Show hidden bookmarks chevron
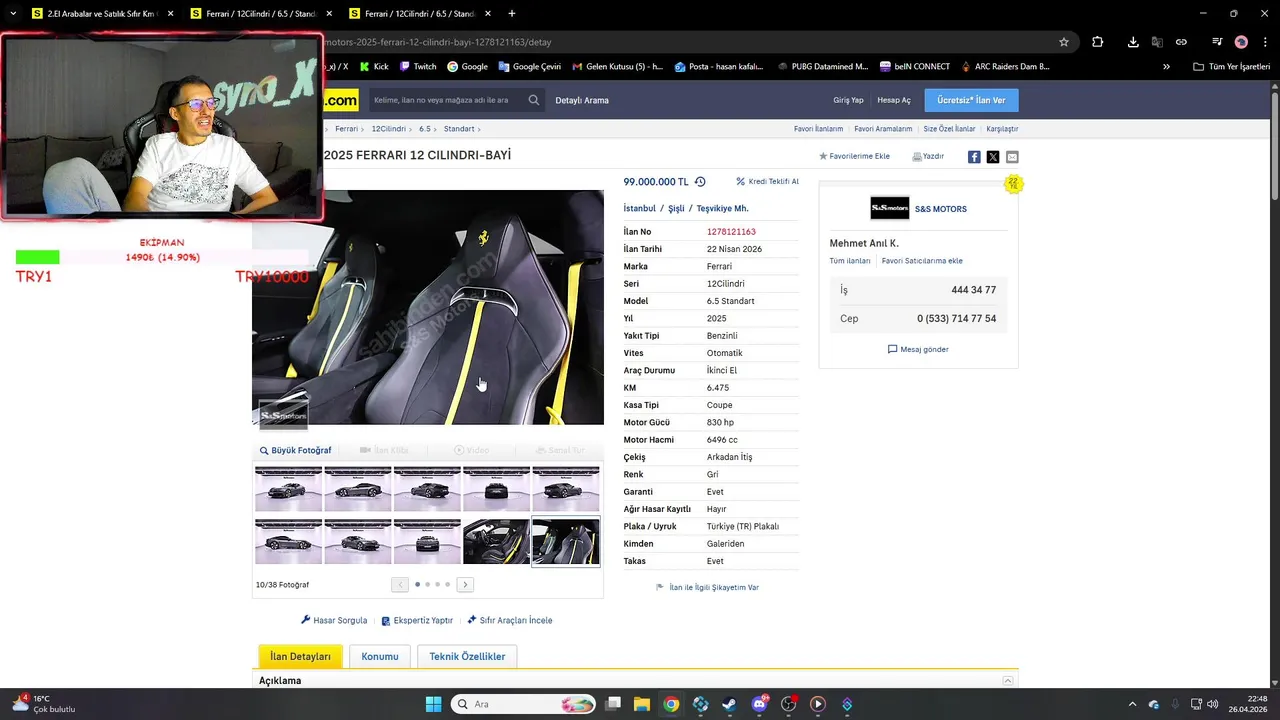 coord(1166,66)
